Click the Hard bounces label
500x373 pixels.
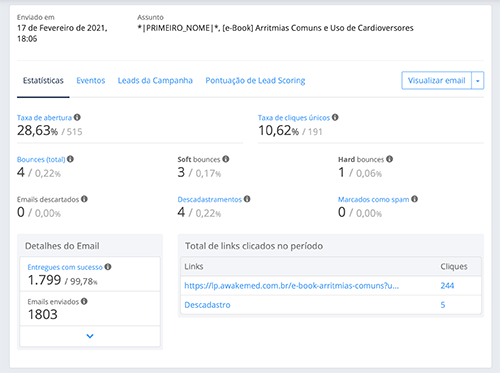(361, 159)
